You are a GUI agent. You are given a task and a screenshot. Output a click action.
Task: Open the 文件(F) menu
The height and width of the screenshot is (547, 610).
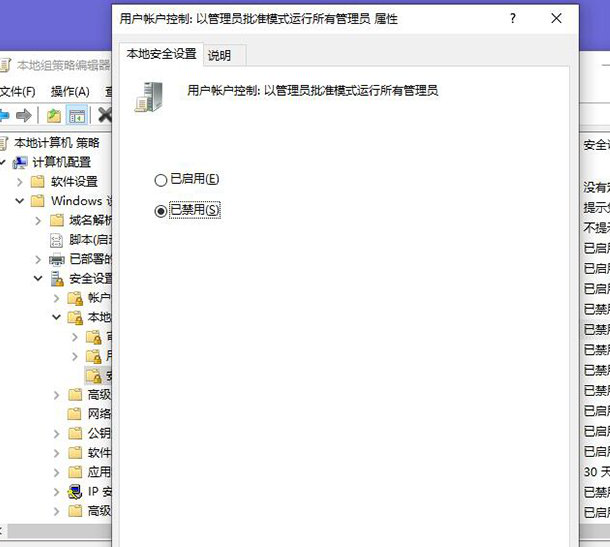click(17, 91)
